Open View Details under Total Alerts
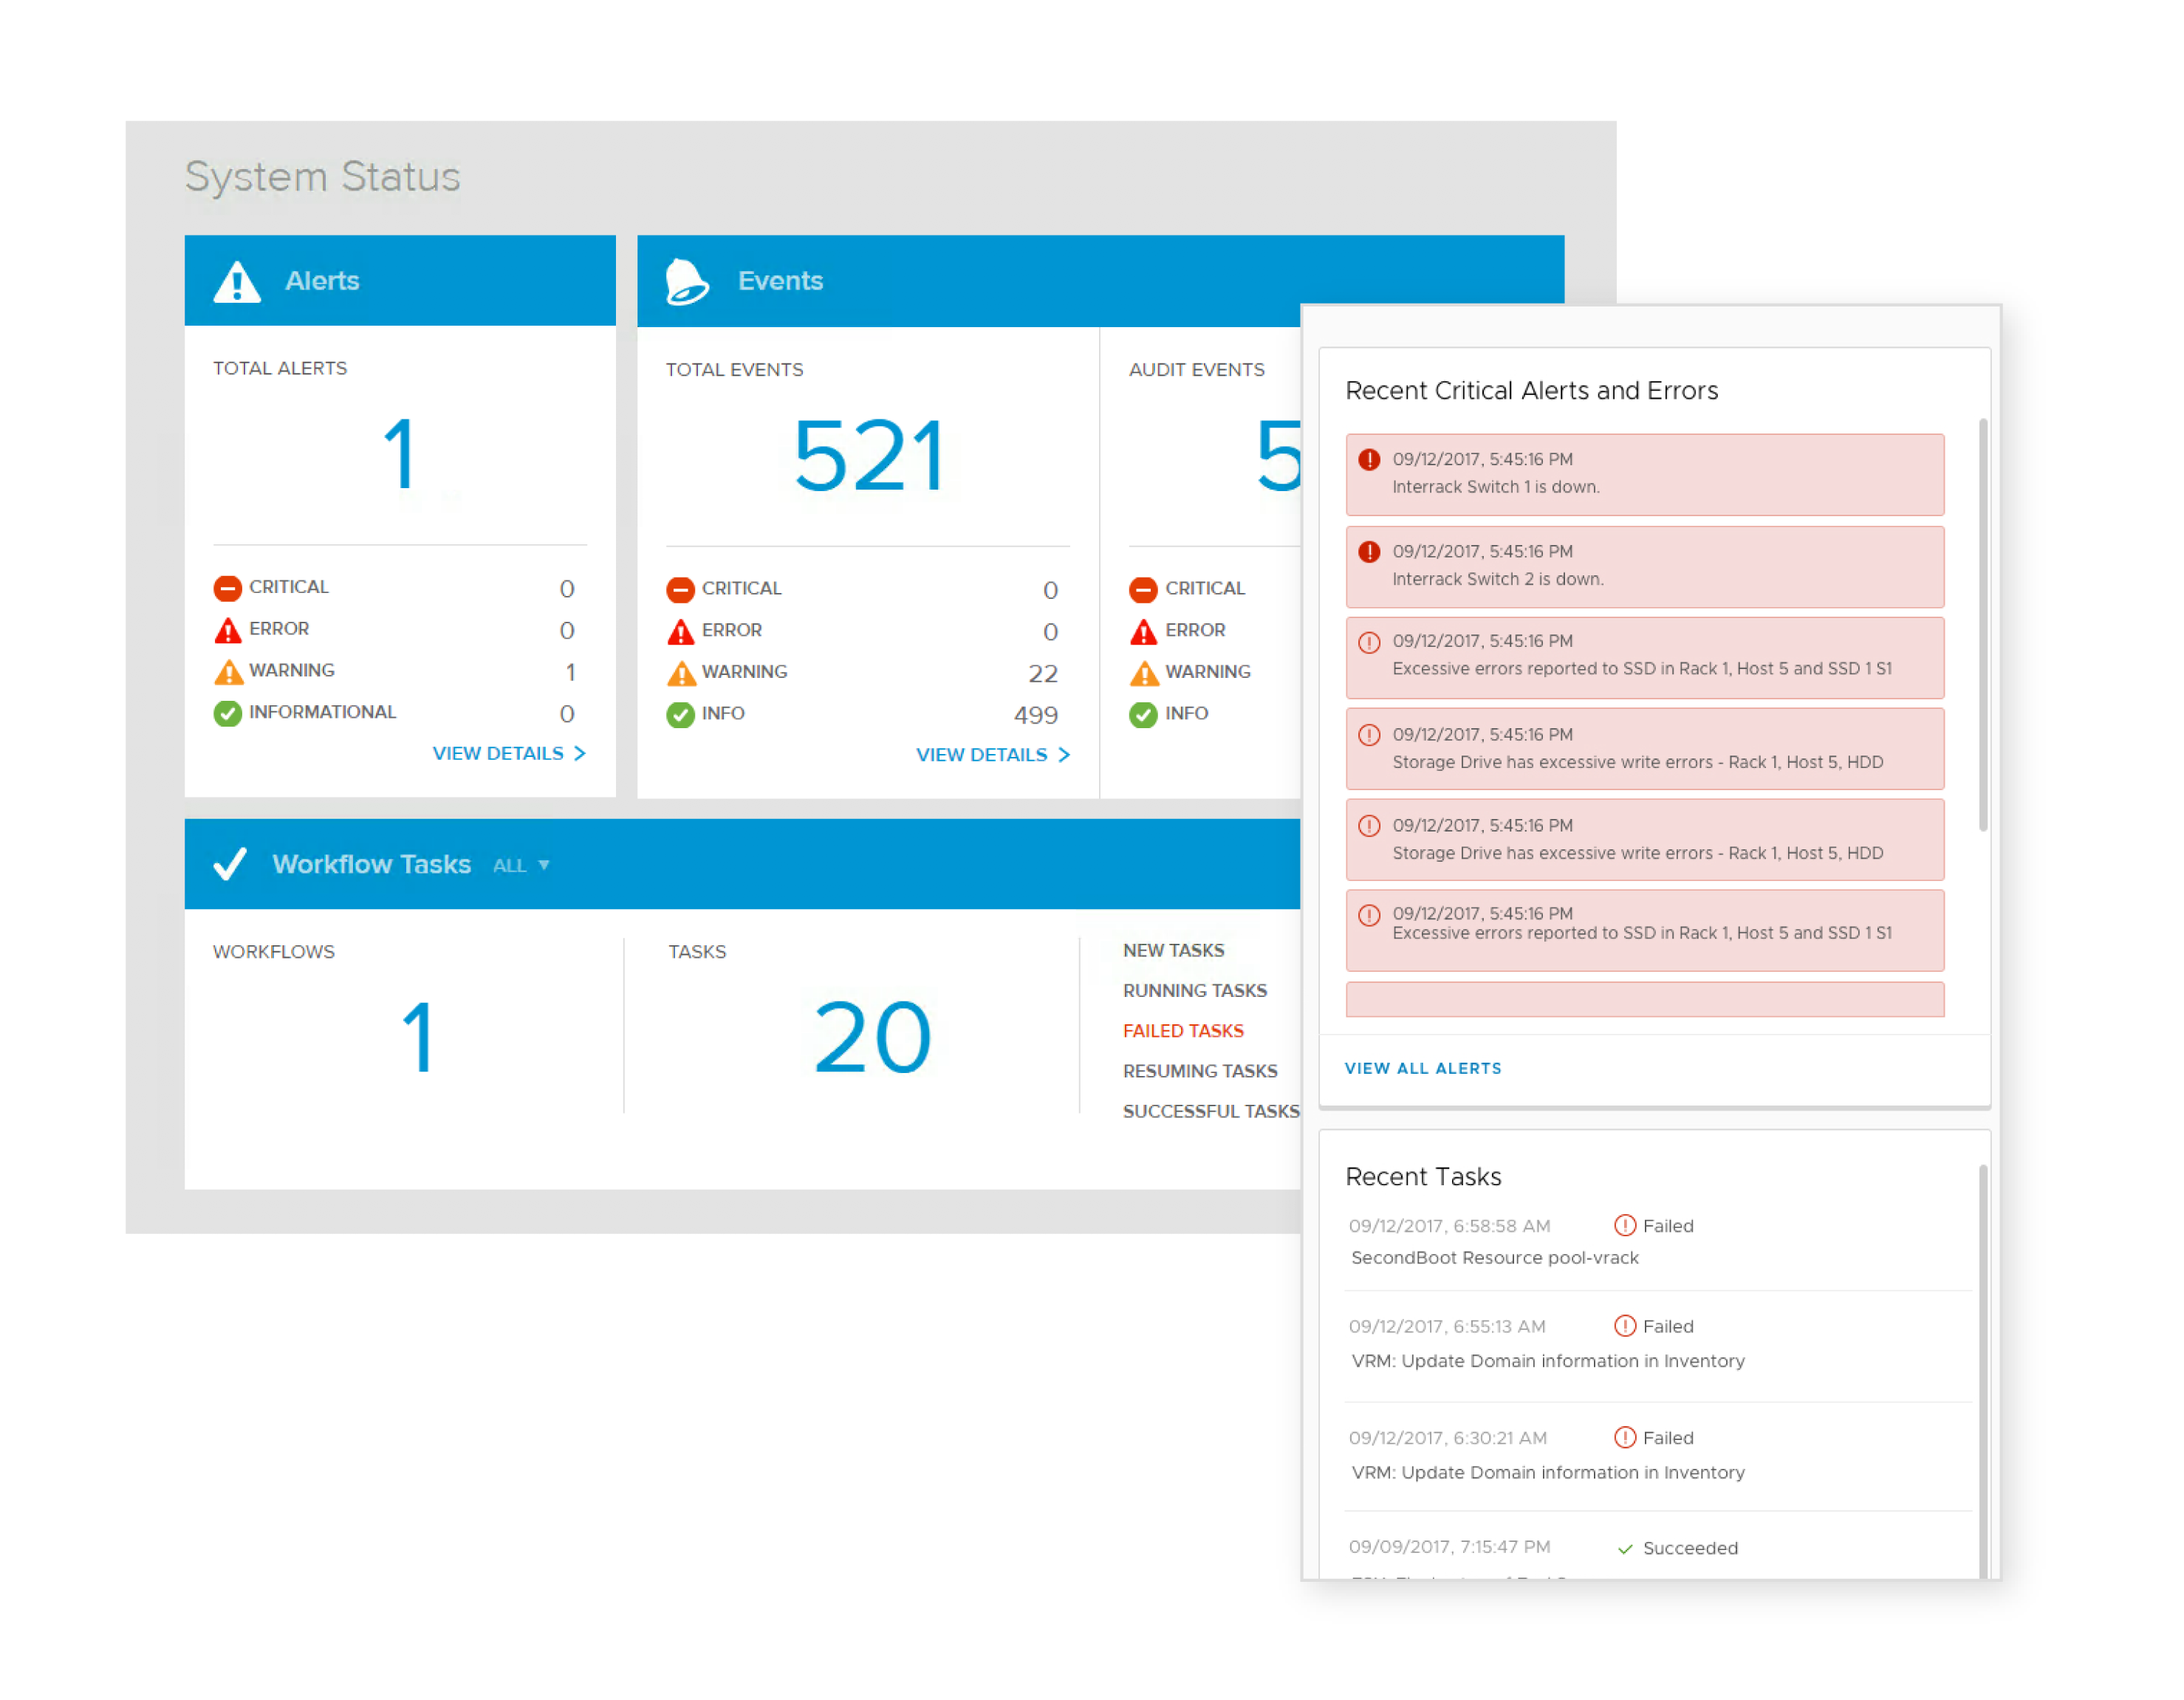 pyautogui.click(x=508, y=754)
